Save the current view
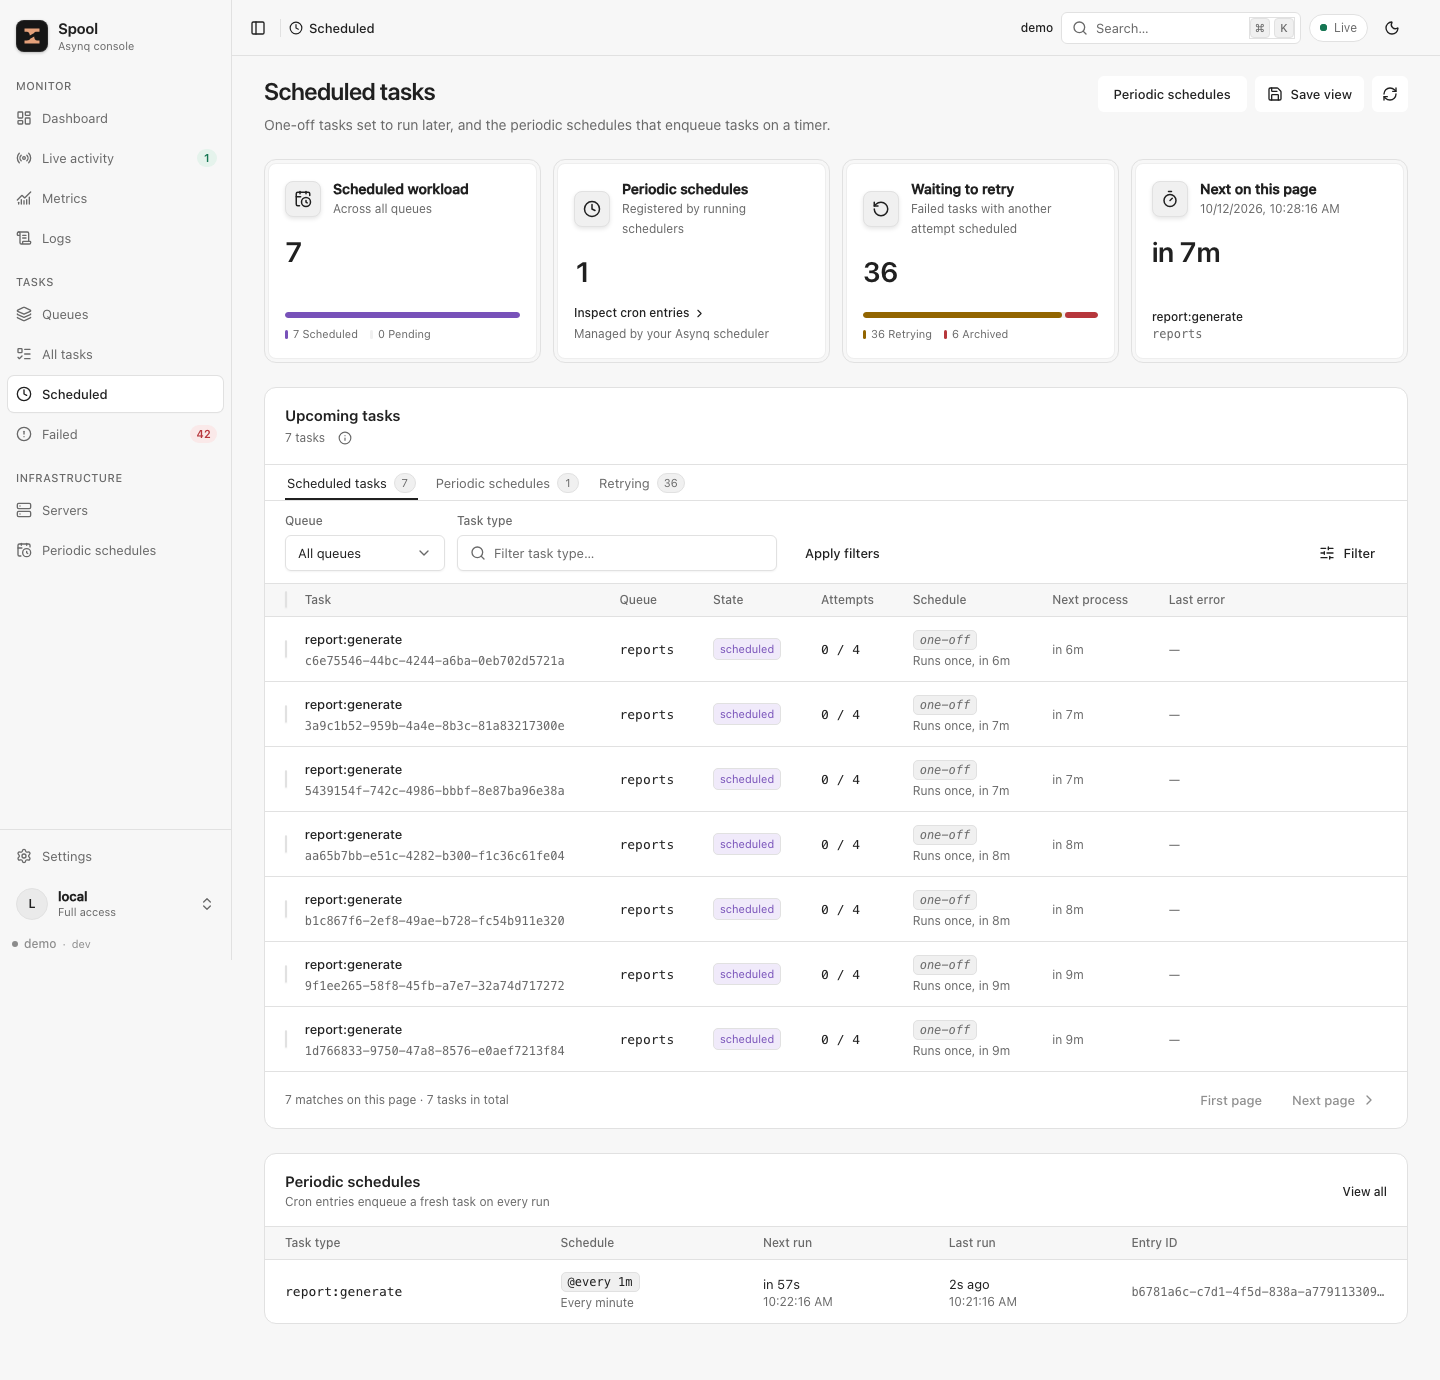Image resolution: width=1440 pixels, height=1380 pixels. [x=1309, y=94]
